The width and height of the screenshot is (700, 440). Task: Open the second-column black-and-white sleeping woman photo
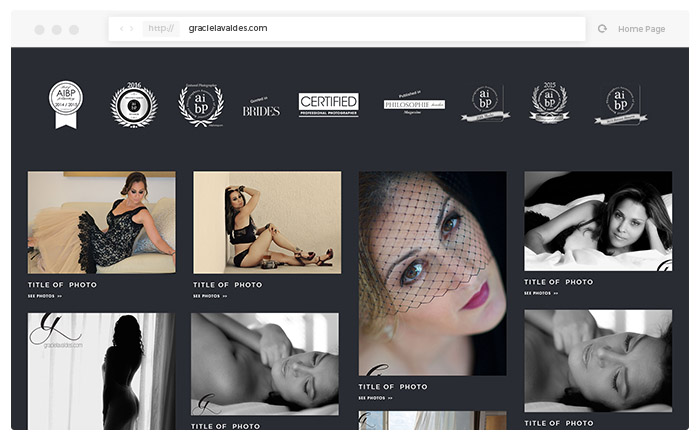265,364
